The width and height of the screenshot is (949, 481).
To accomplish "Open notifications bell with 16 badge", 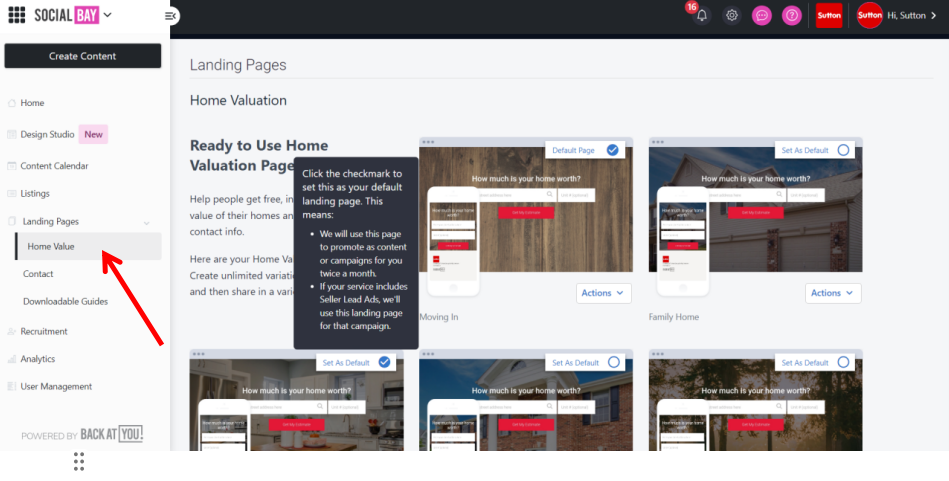I will click(701, 15).
